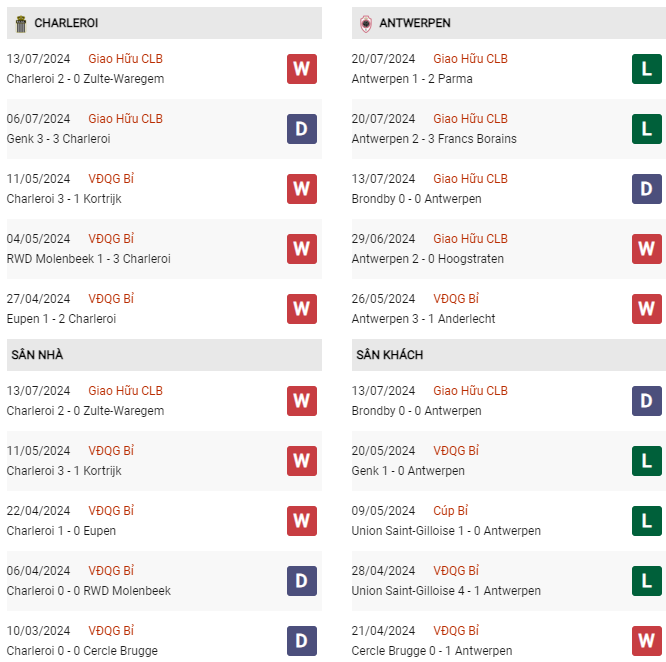The width and height of the screenshot is (666, 662).
Task: Open Cúp Bỉ link for 09/05/2024 match
Action: [450, 510]
